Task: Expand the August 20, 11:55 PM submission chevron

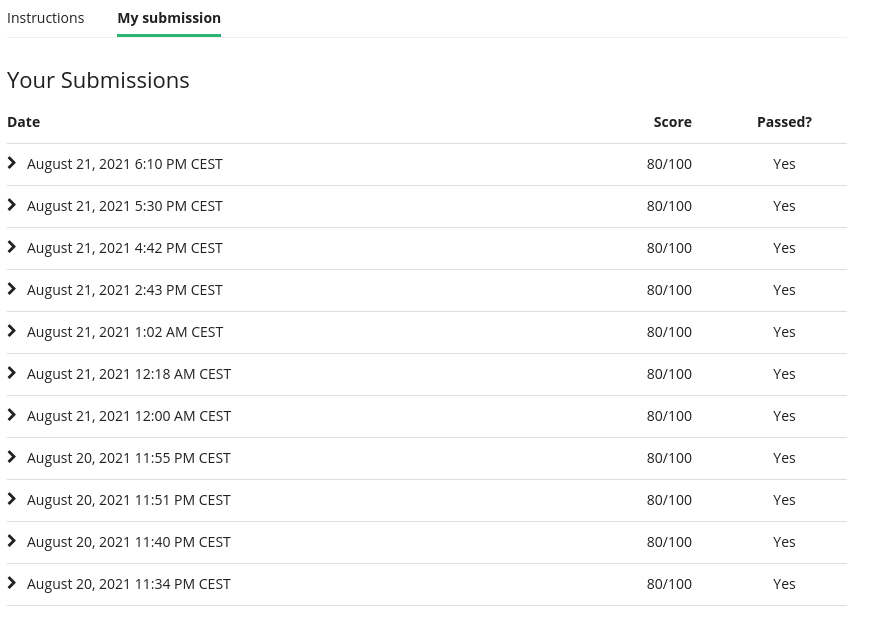Action: 12,458
